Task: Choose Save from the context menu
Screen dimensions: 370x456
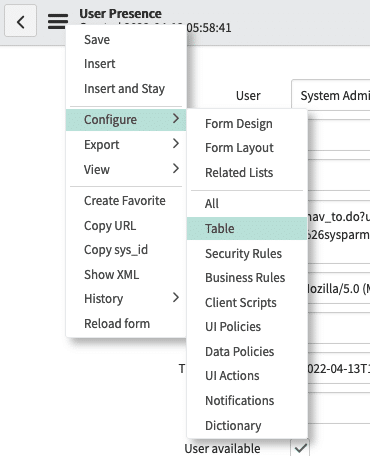Action: (x=126, y=40)
